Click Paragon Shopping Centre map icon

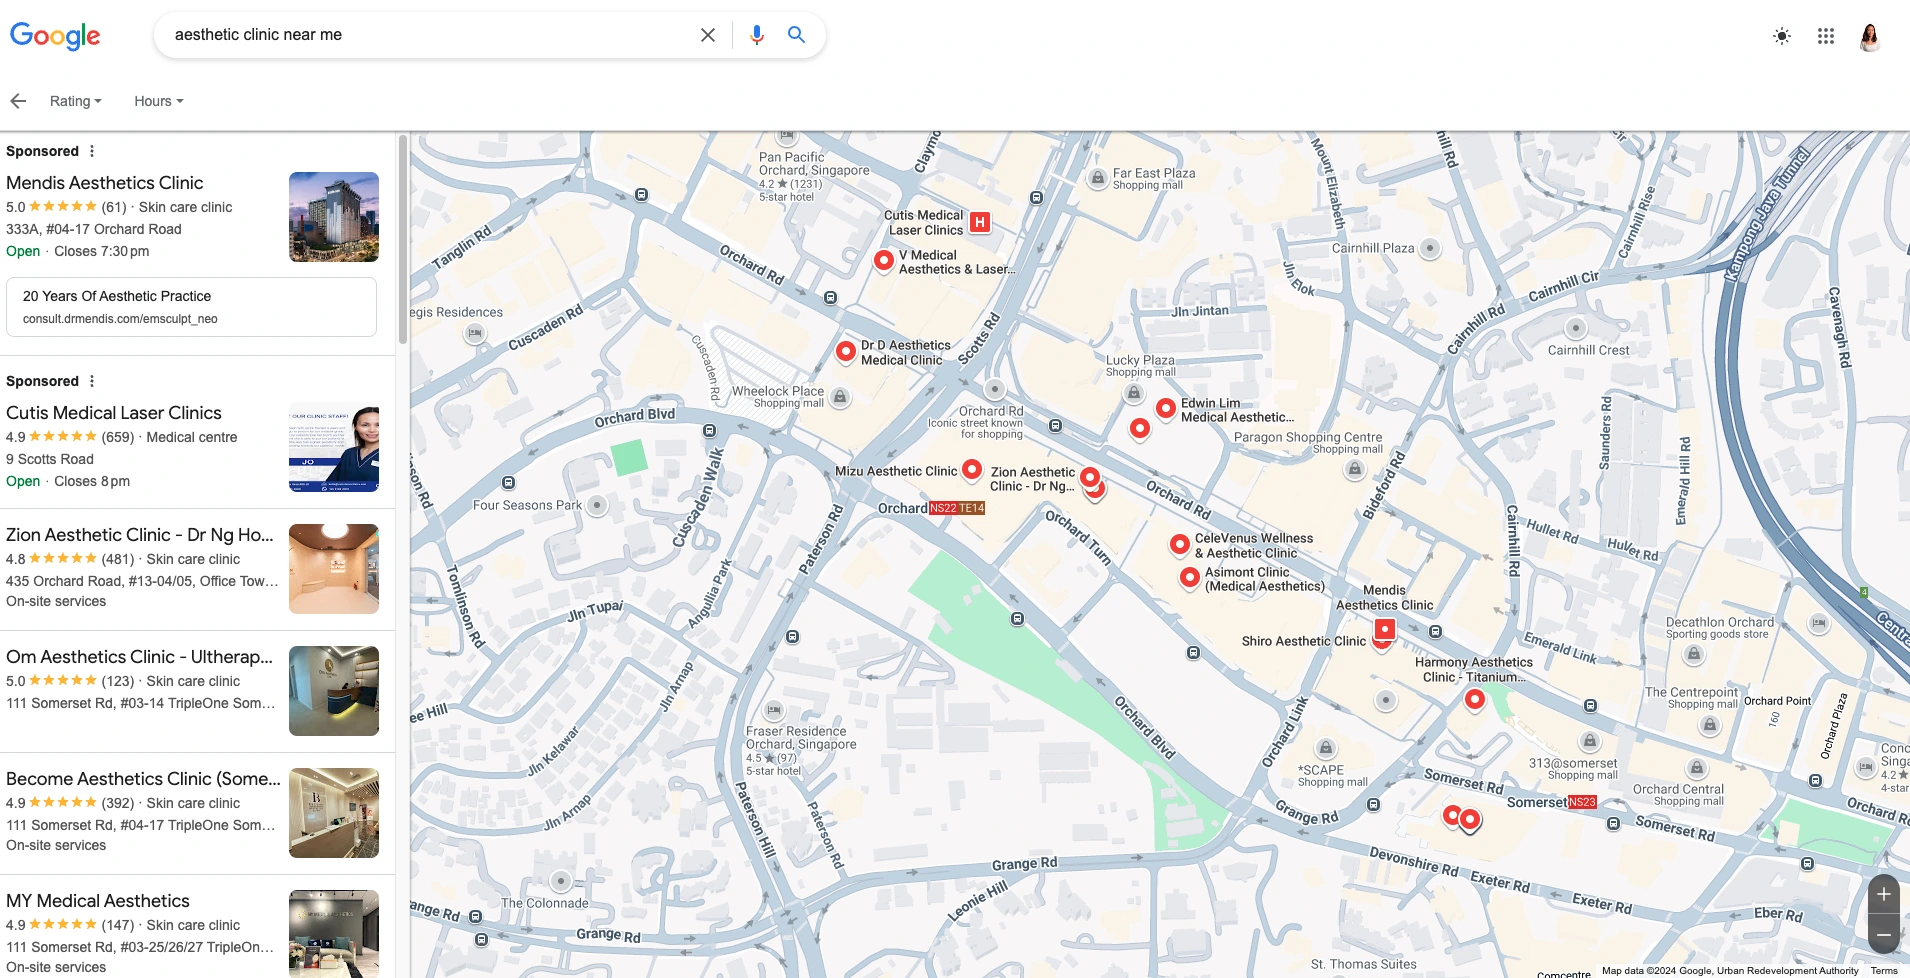point(1354,468)
